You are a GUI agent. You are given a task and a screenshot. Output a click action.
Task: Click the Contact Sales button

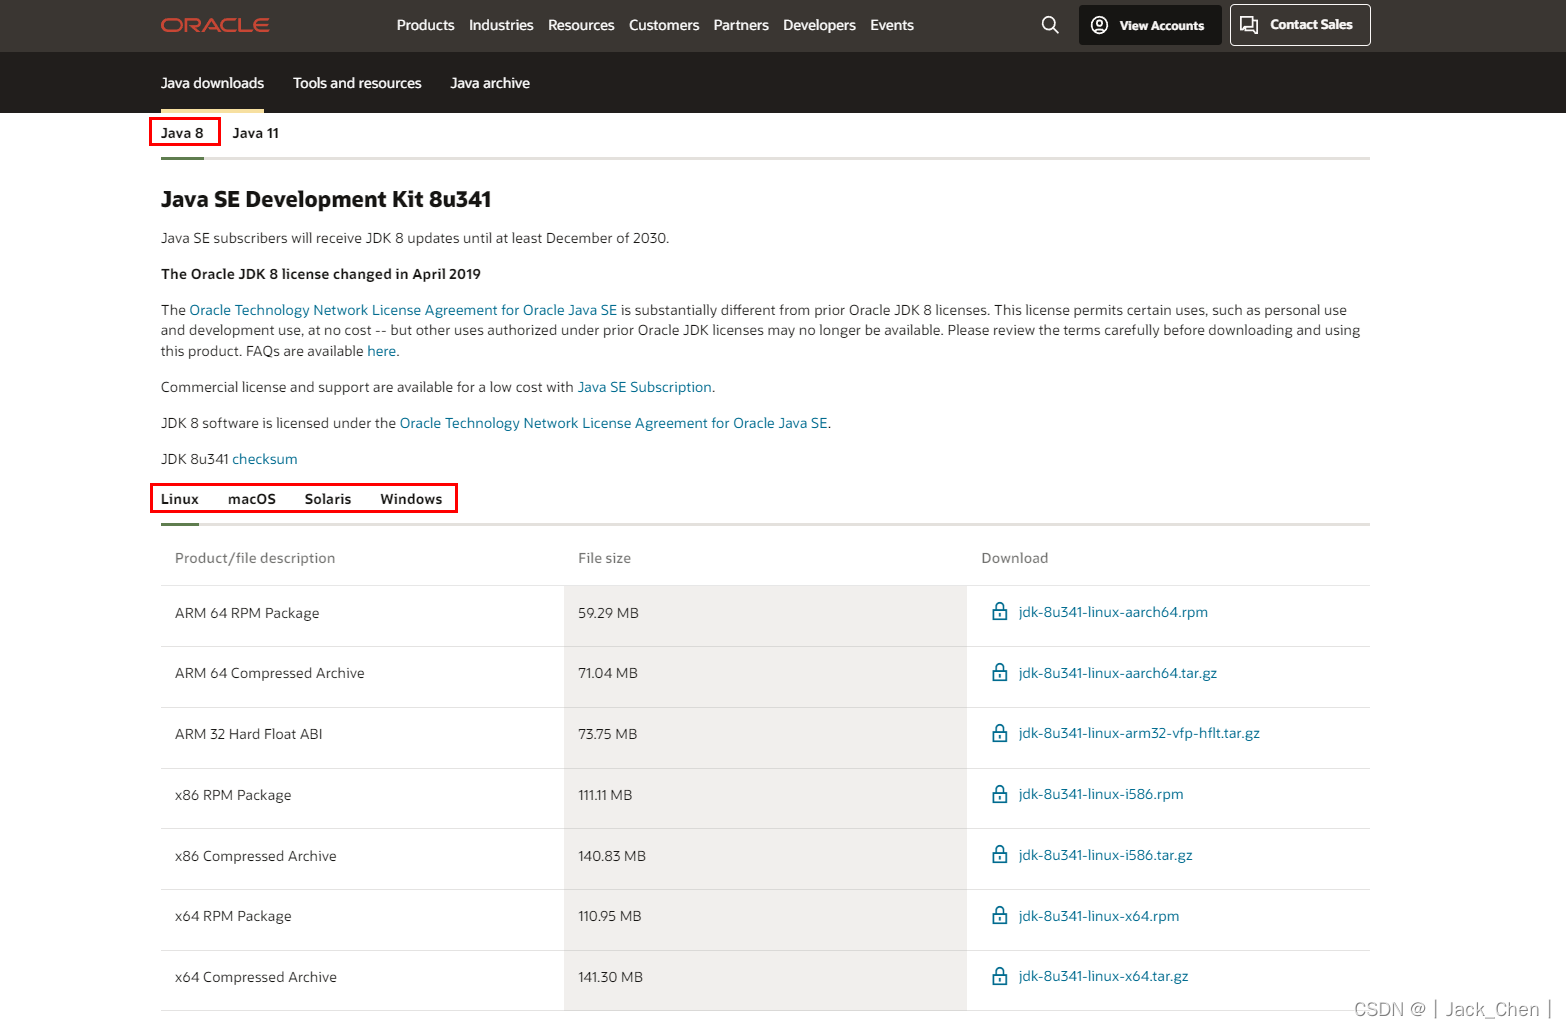[x=1300, y=25]
